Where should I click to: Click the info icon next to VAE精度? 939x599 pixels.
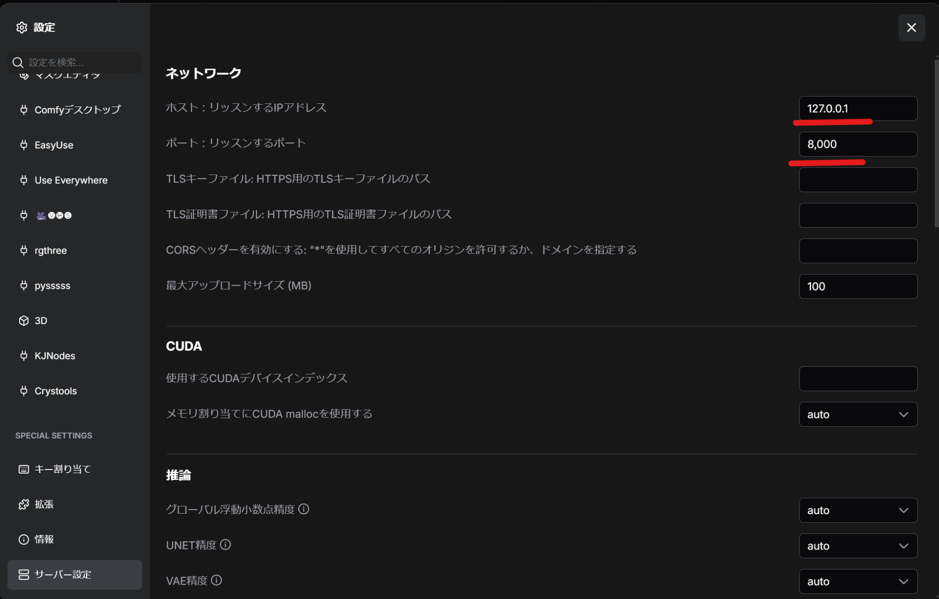point(217,580)
